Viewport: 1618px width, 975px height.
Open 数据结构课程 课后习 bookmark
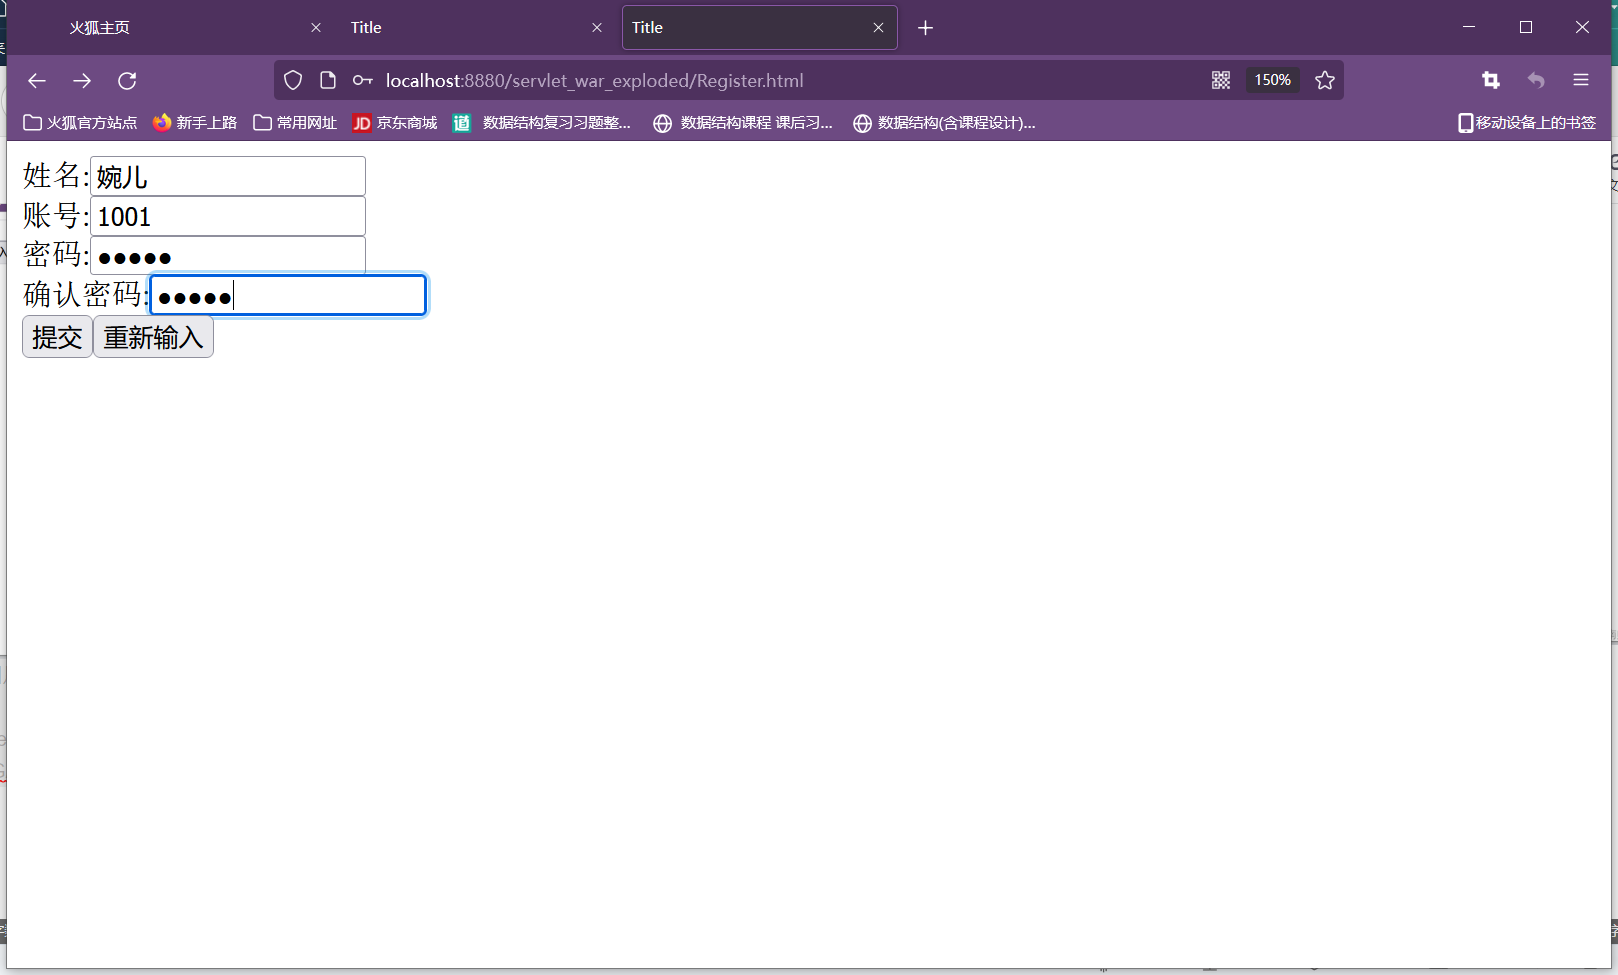[x=743, y=123]
